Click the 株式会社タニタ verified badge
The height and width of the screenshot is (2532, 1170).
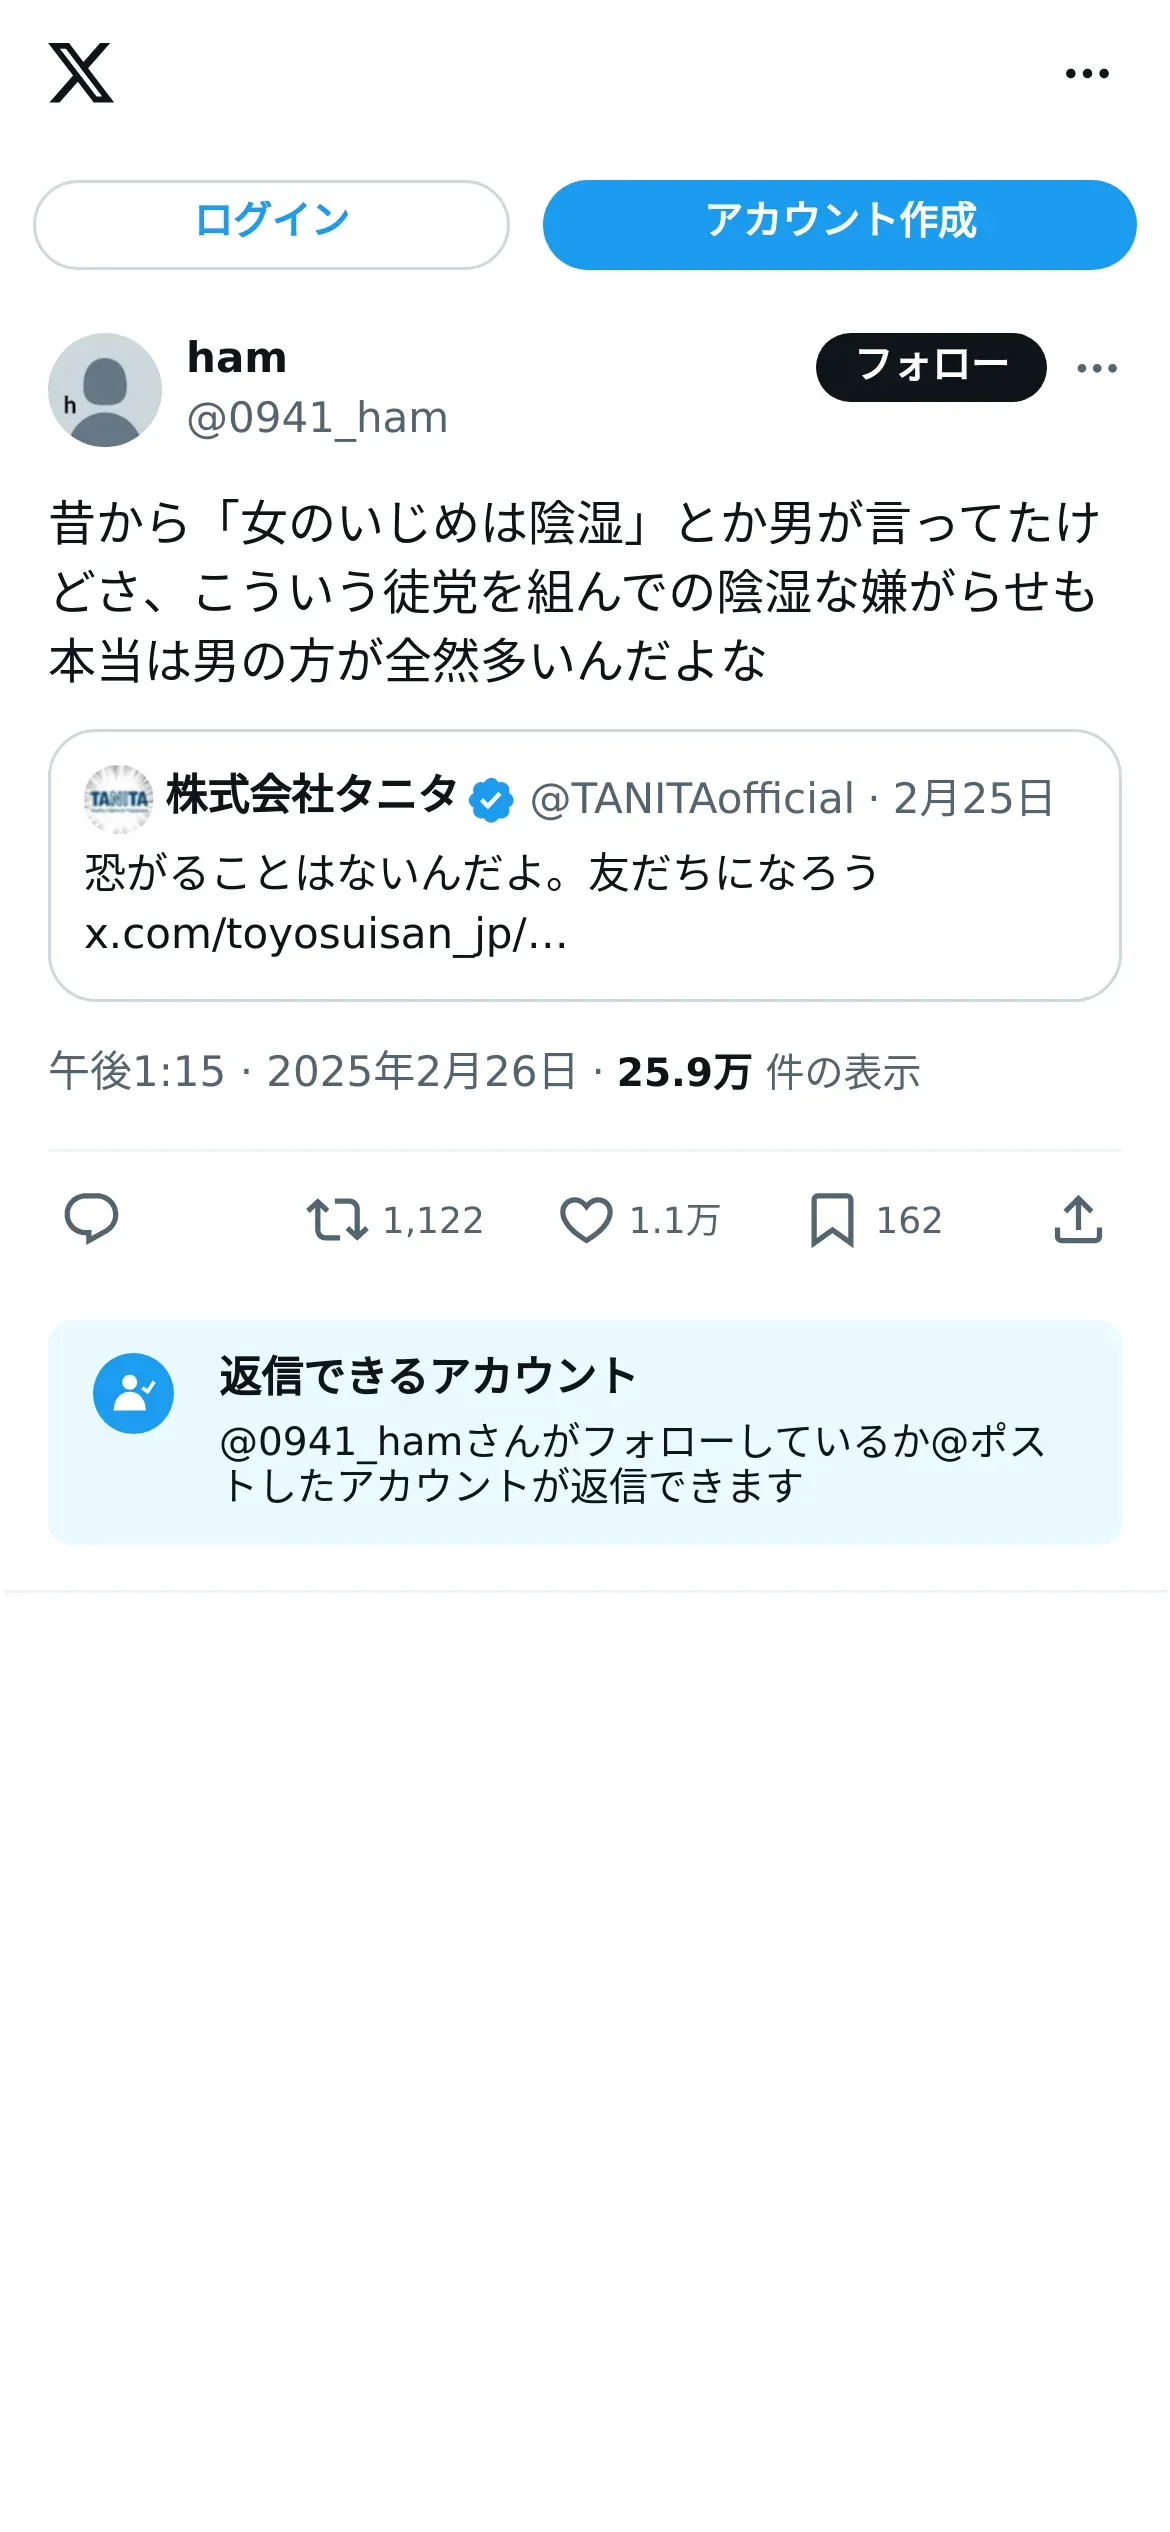click(491, 800)
